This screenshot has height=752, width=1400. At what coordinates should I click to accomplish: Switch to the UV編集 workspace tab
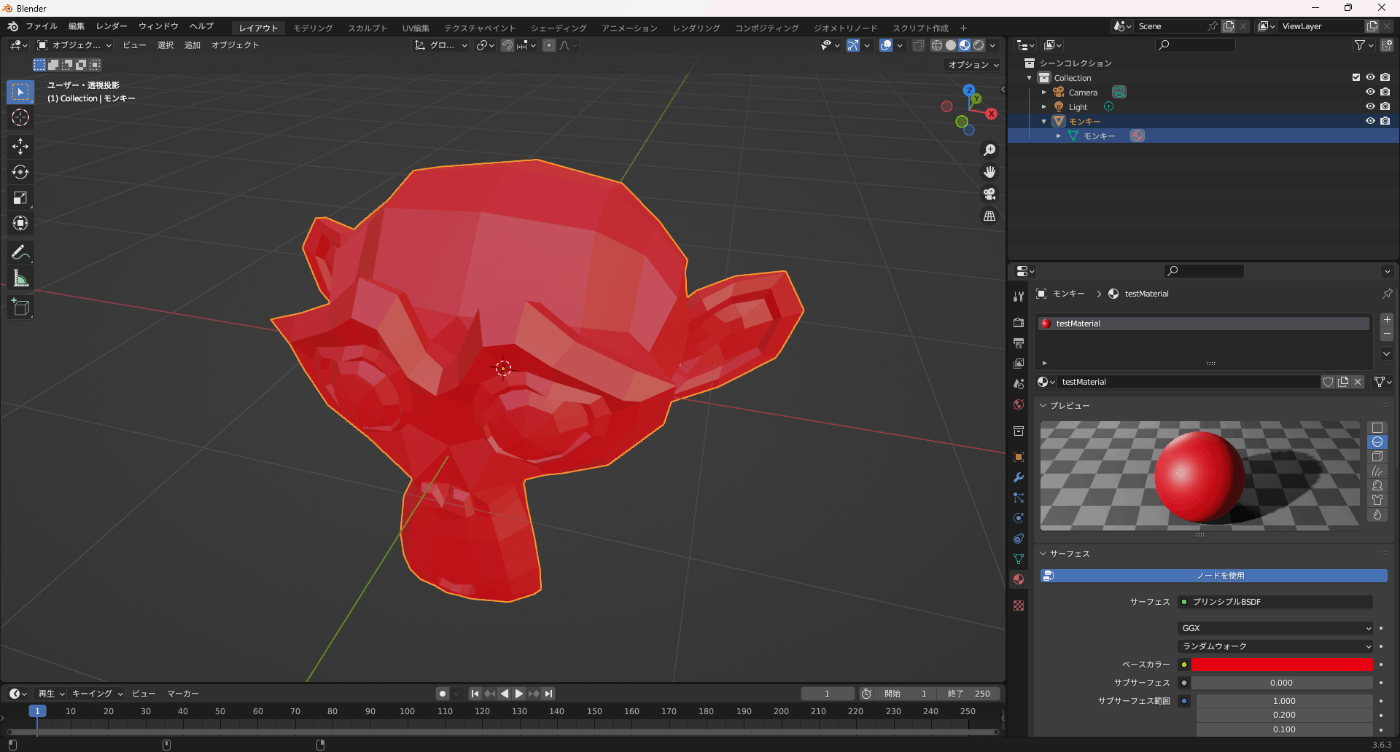(x=415, y=28)
